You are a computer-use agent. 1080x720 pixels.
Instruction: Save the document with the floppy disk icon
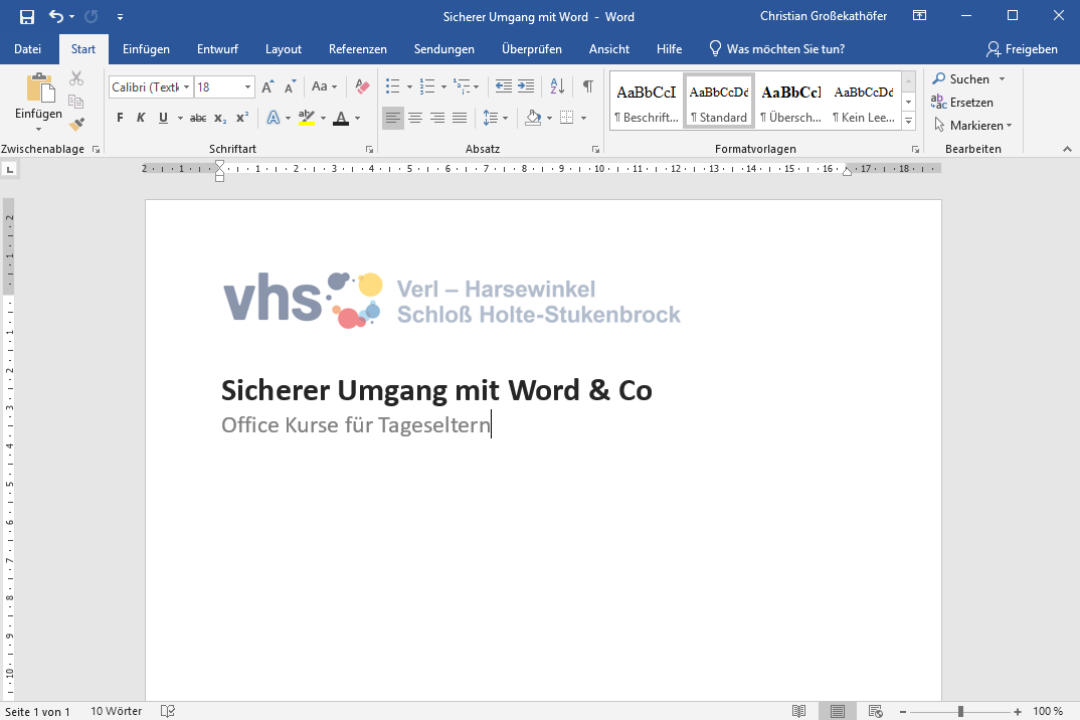(27, 17)
